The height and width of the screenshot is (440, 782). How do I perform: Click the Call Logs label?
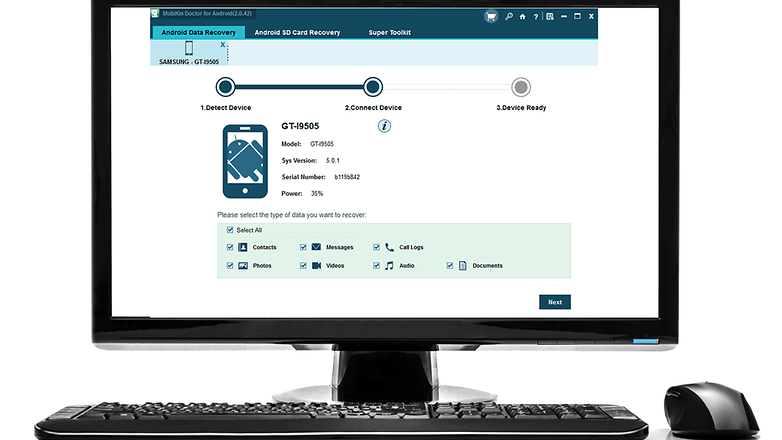coord(411,247)
